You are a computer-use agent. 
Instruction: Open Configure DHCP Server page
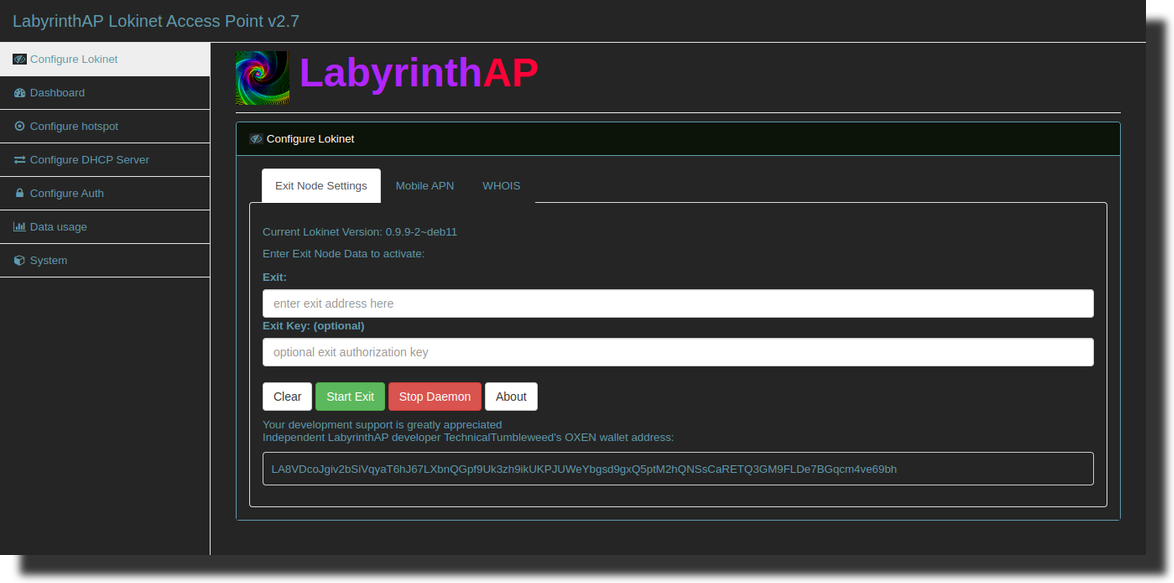[x=105, y=160]
